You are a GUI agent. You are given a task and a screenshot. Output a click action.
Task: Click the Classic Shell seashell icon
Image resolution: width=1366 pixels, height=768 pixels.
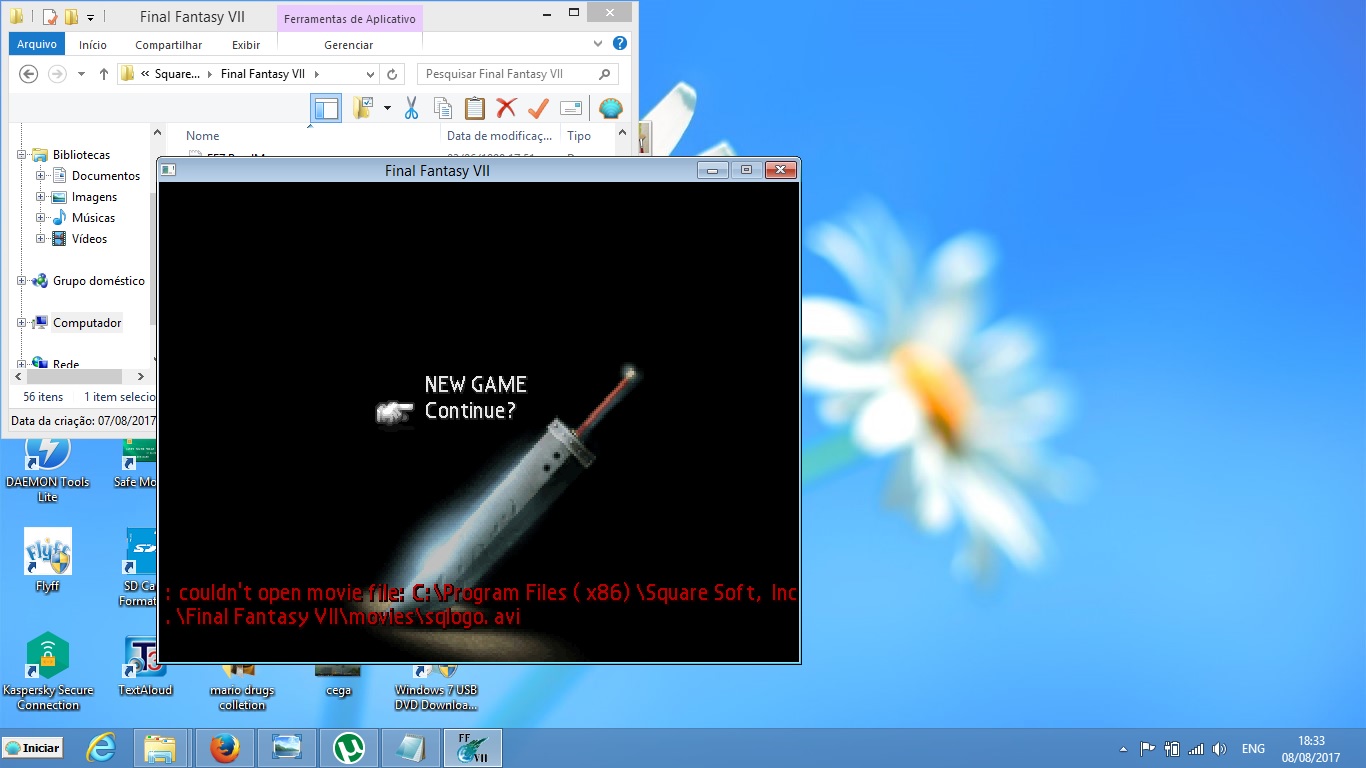[610, 109]
